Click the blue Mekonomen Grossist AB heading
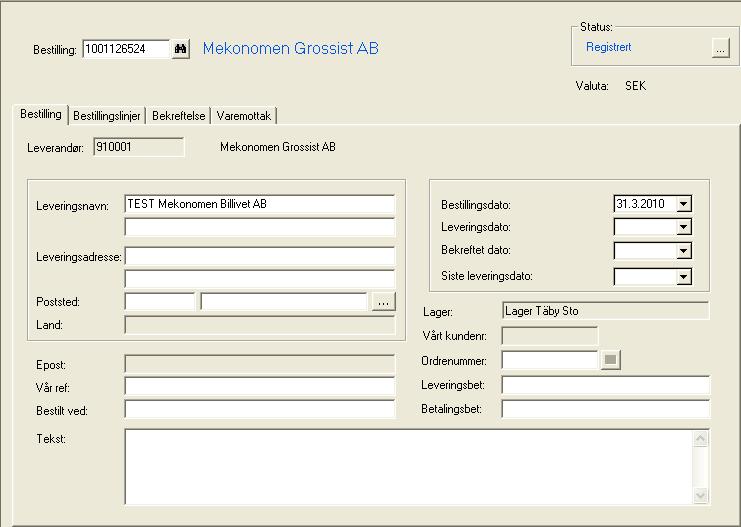741x527 pixels. 291,48
